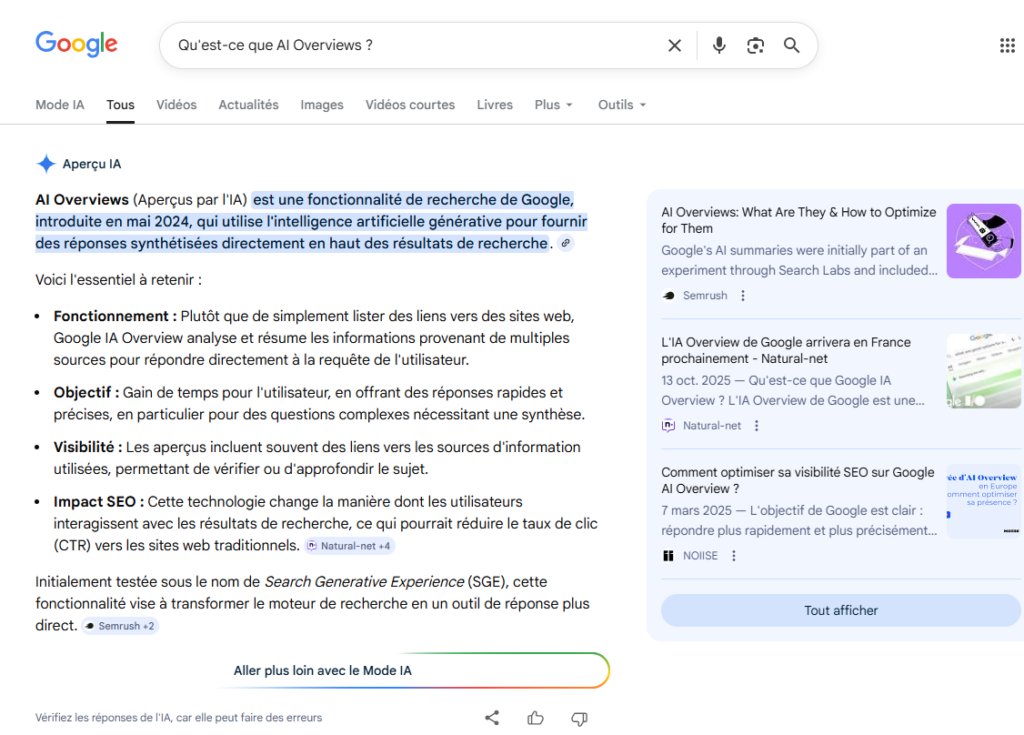This screenshot has height=735, width=1024.
Task: Open the Natural-net +4 source chip
Action: click(x=350, y=546)
